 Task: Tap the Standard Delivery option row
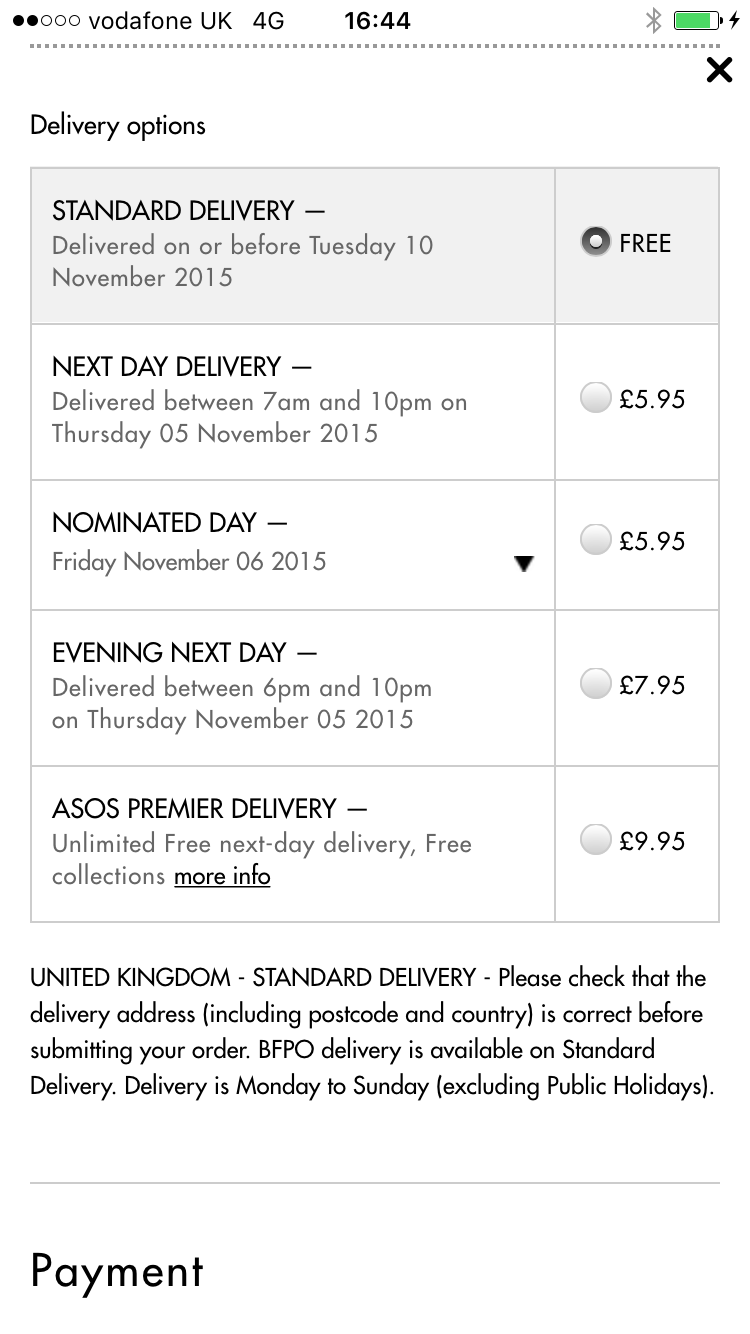pos(292,246)
